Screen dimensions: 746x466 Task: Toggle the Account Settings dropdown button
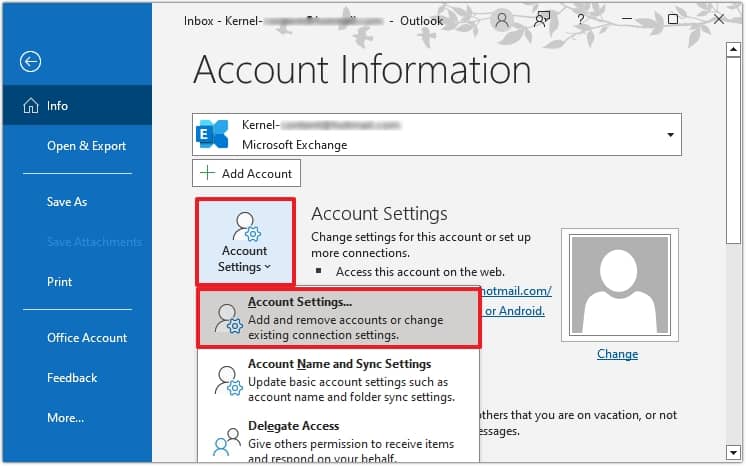(245, 242)
